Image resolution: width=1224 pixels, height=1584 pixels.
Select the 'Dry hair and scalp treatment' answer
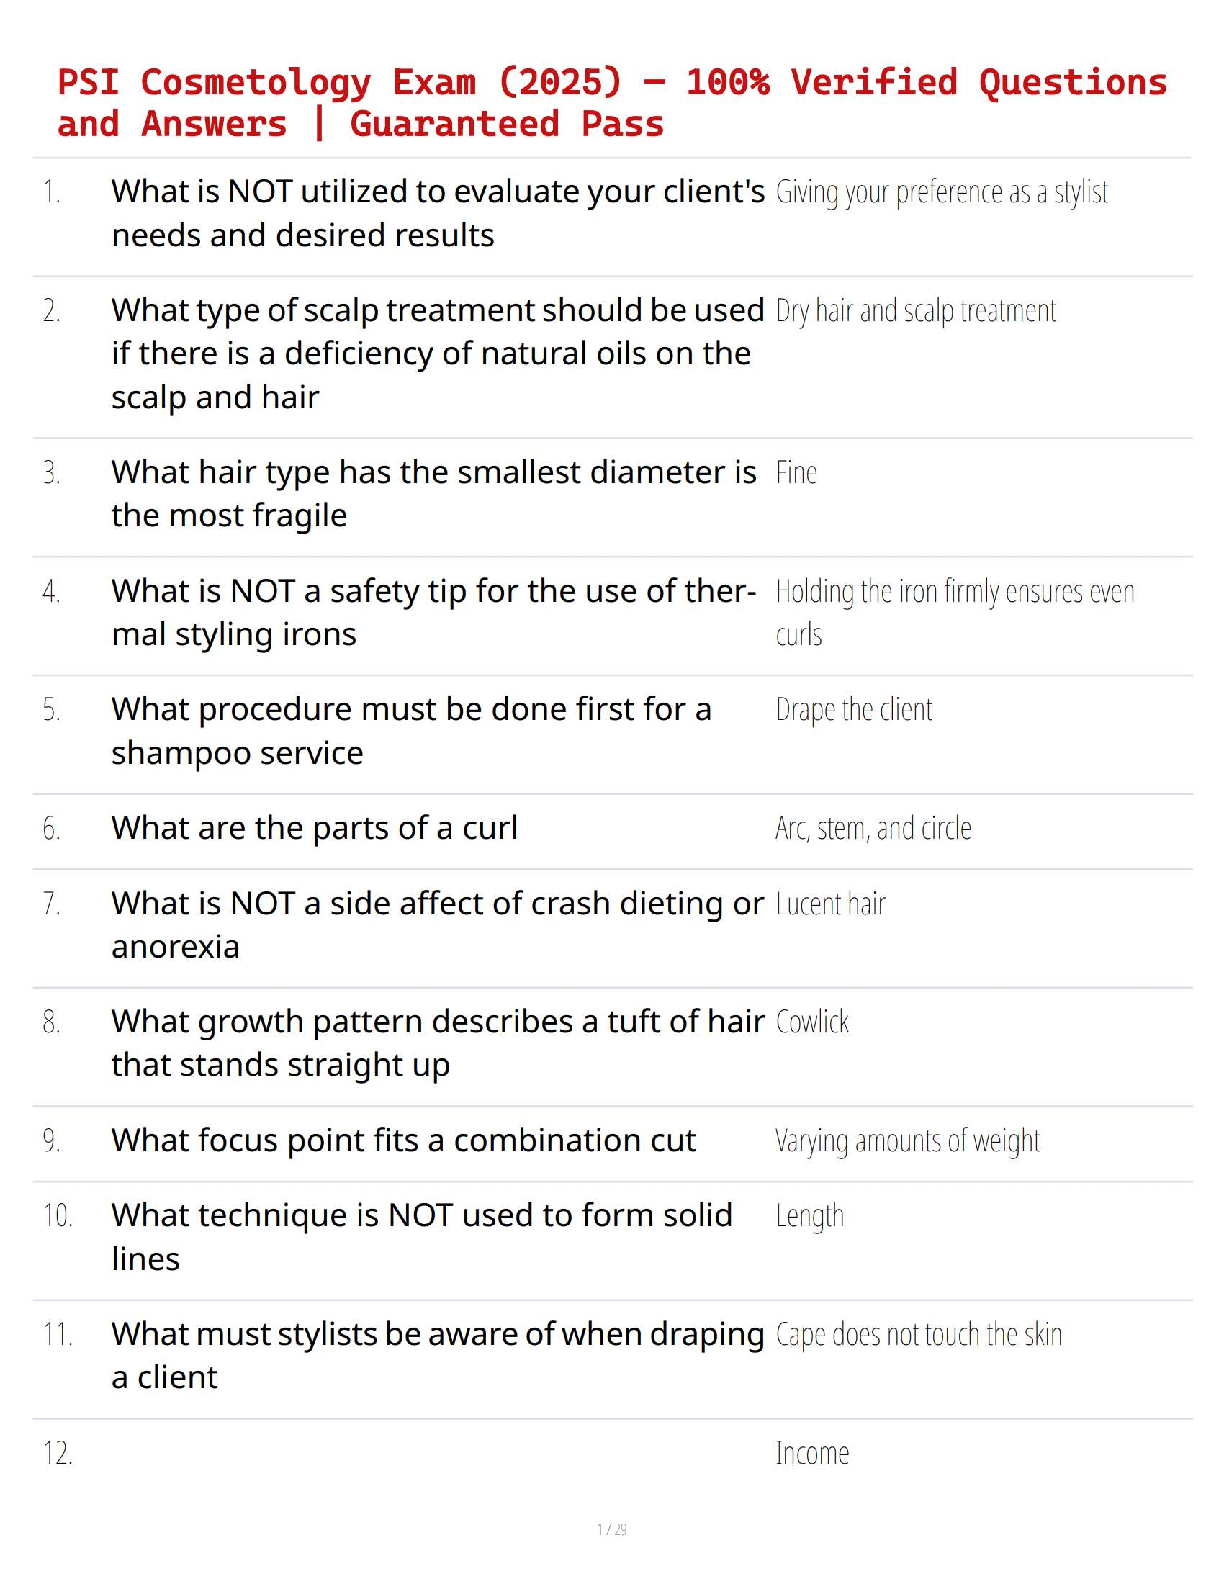pyautogui.click(x=915, y=311)
